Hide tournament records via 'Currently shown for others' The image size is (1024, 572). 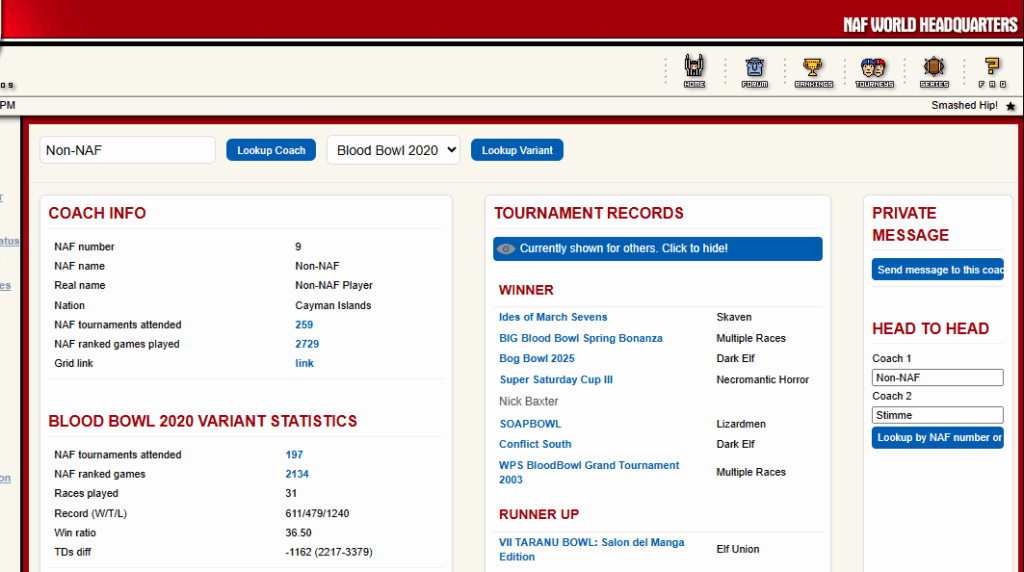[x=658, y=249]
